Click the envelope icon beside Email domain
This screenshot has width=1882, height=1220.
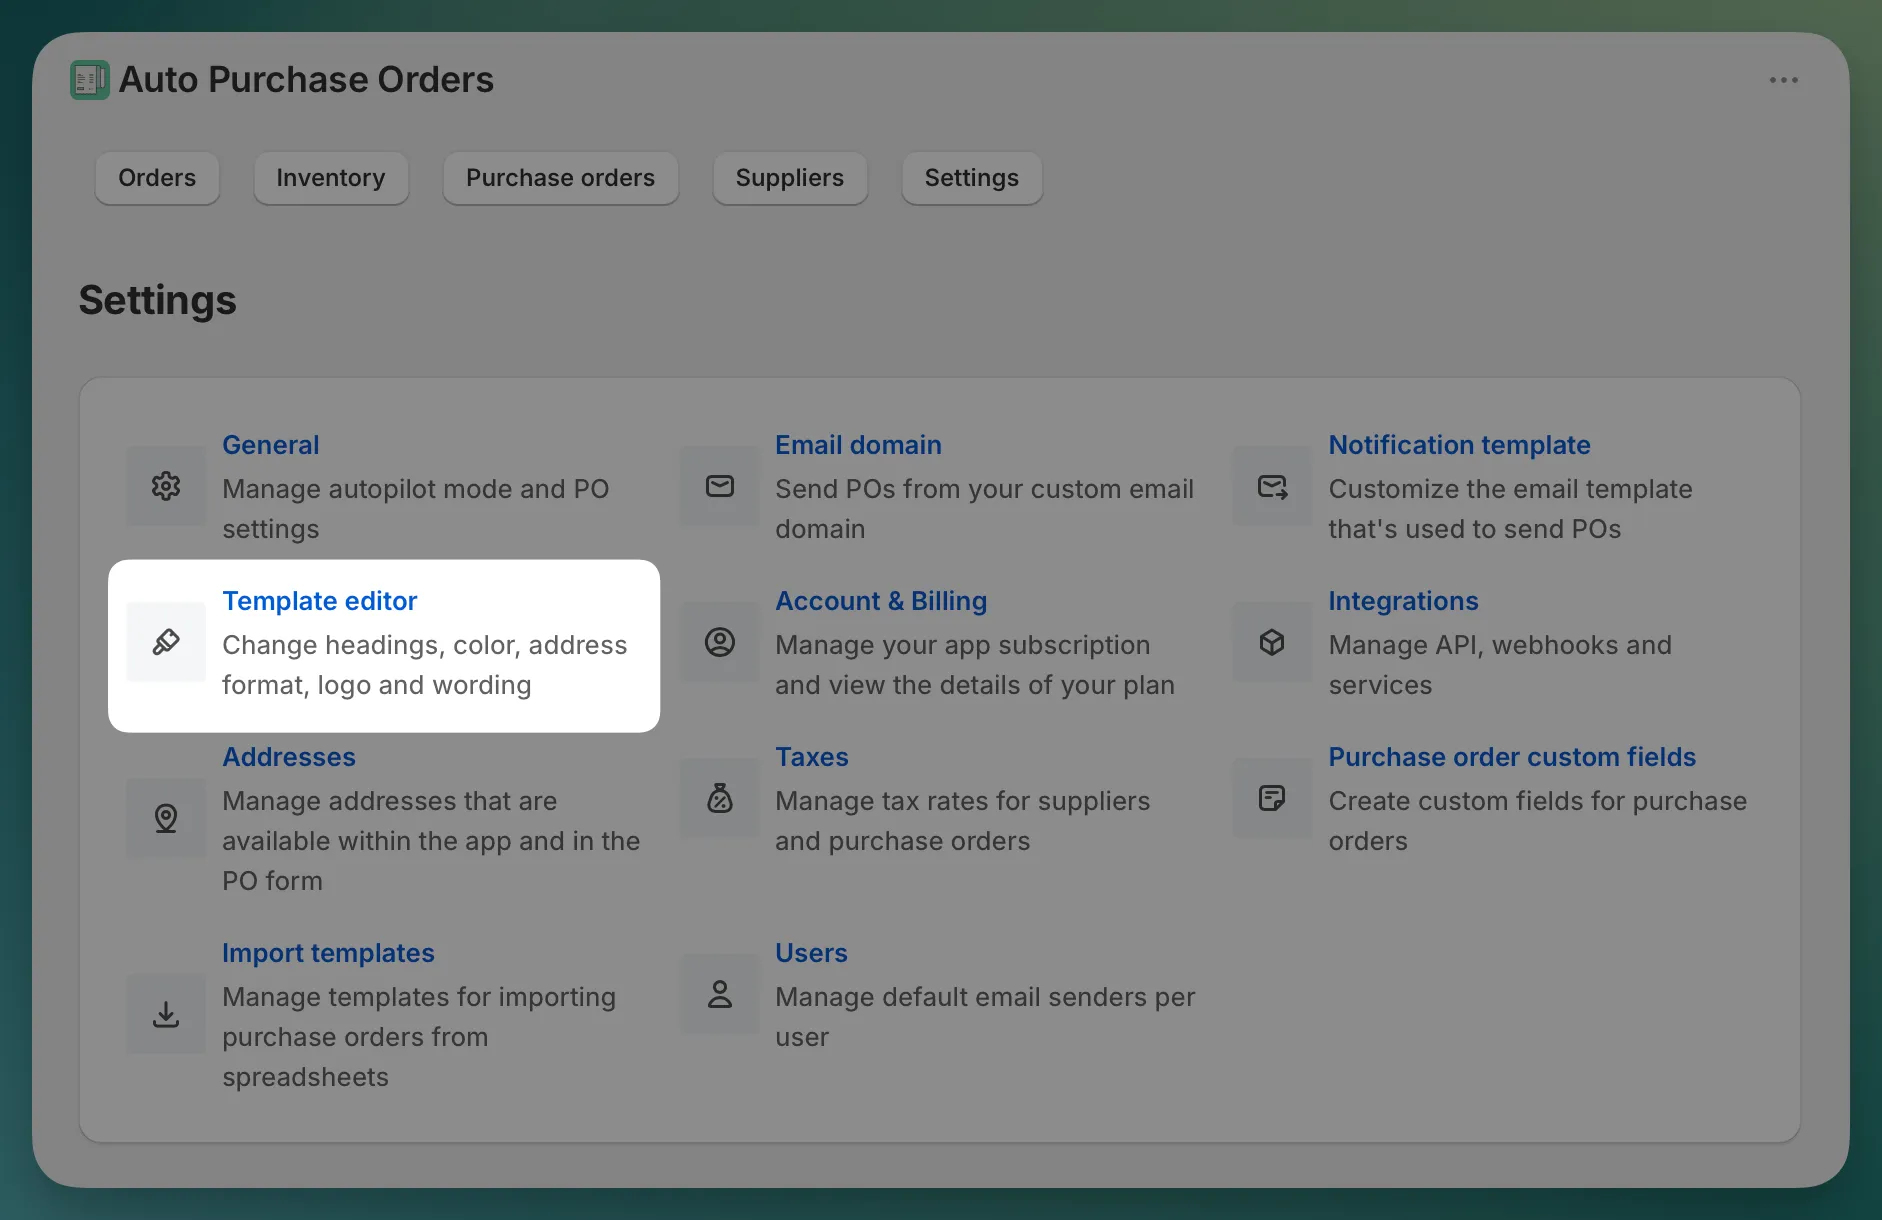click(x=720, y=486)
